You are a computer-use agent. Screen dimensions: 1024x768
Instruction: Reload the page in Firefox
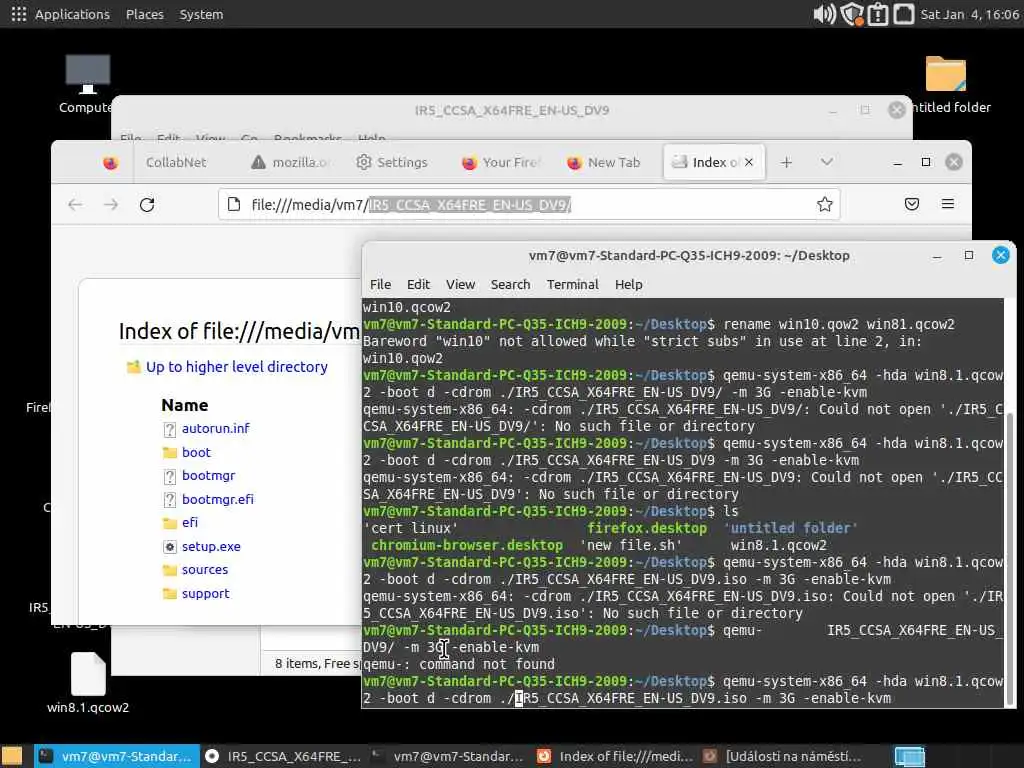click(147, 204)
